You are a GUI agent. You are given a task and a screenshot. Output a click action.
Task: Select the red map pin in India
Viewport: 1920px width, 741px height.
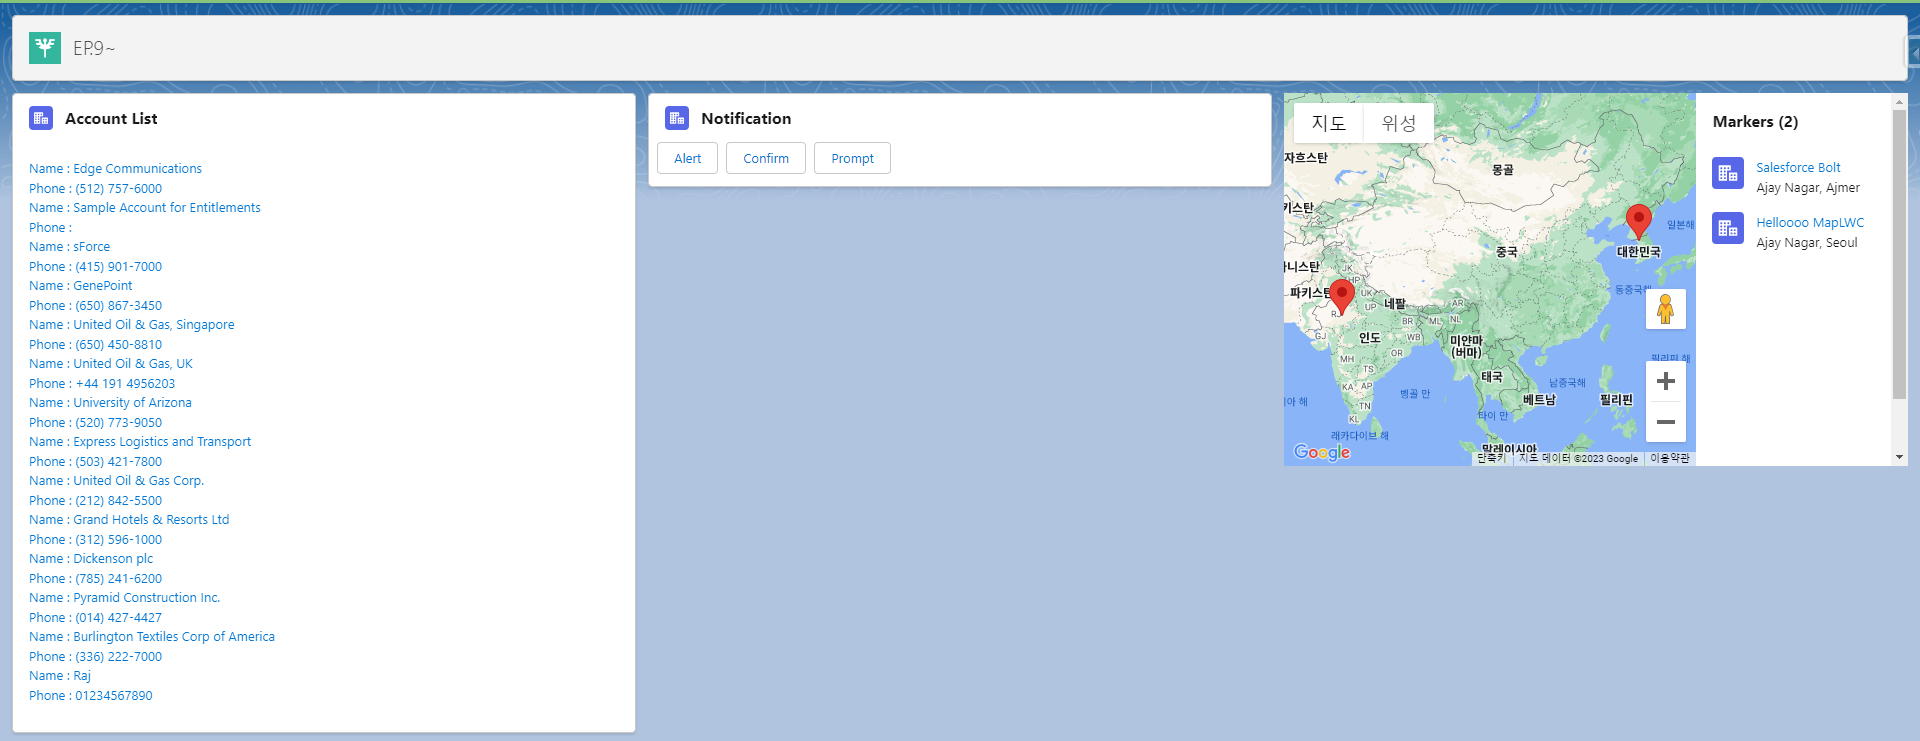(1342, 296)
